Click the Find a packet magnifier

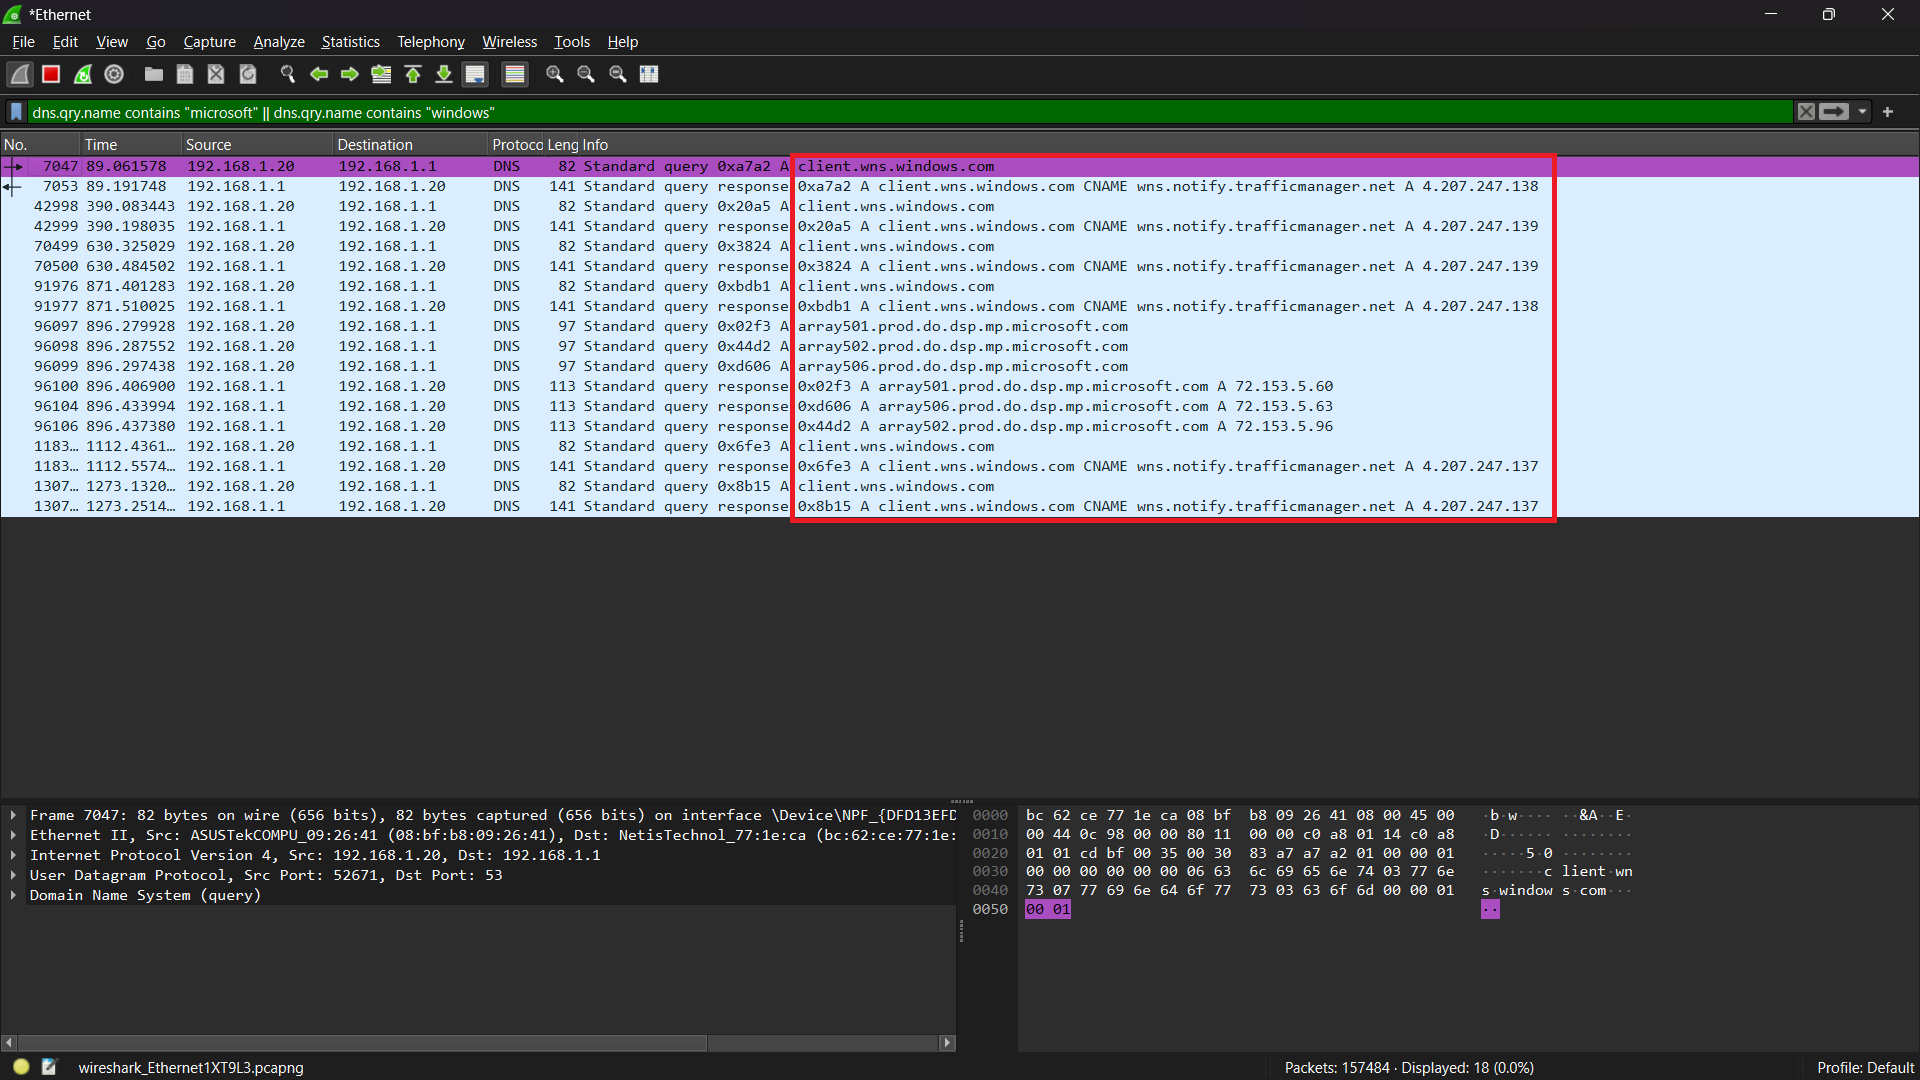[x=288, y=74]
